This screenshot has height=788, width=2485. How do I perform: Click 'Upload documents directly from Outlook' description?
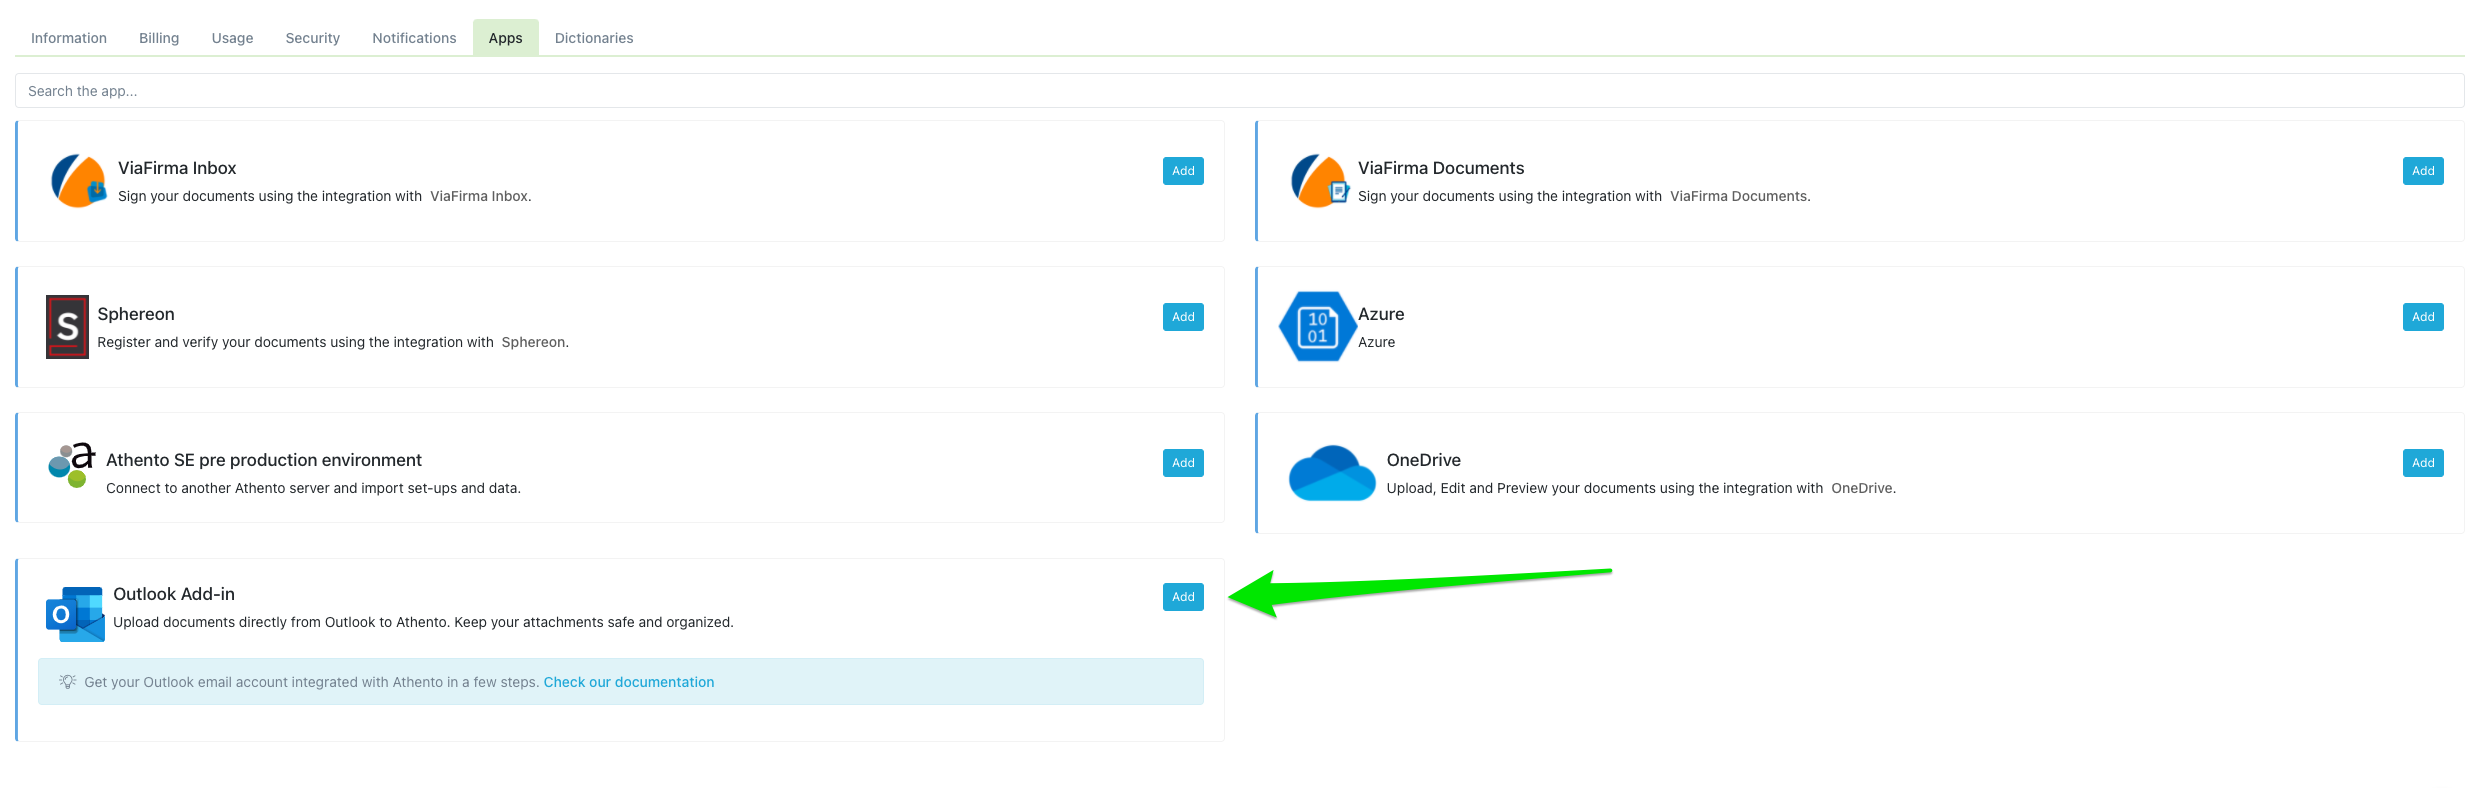[x=423, y=622]
